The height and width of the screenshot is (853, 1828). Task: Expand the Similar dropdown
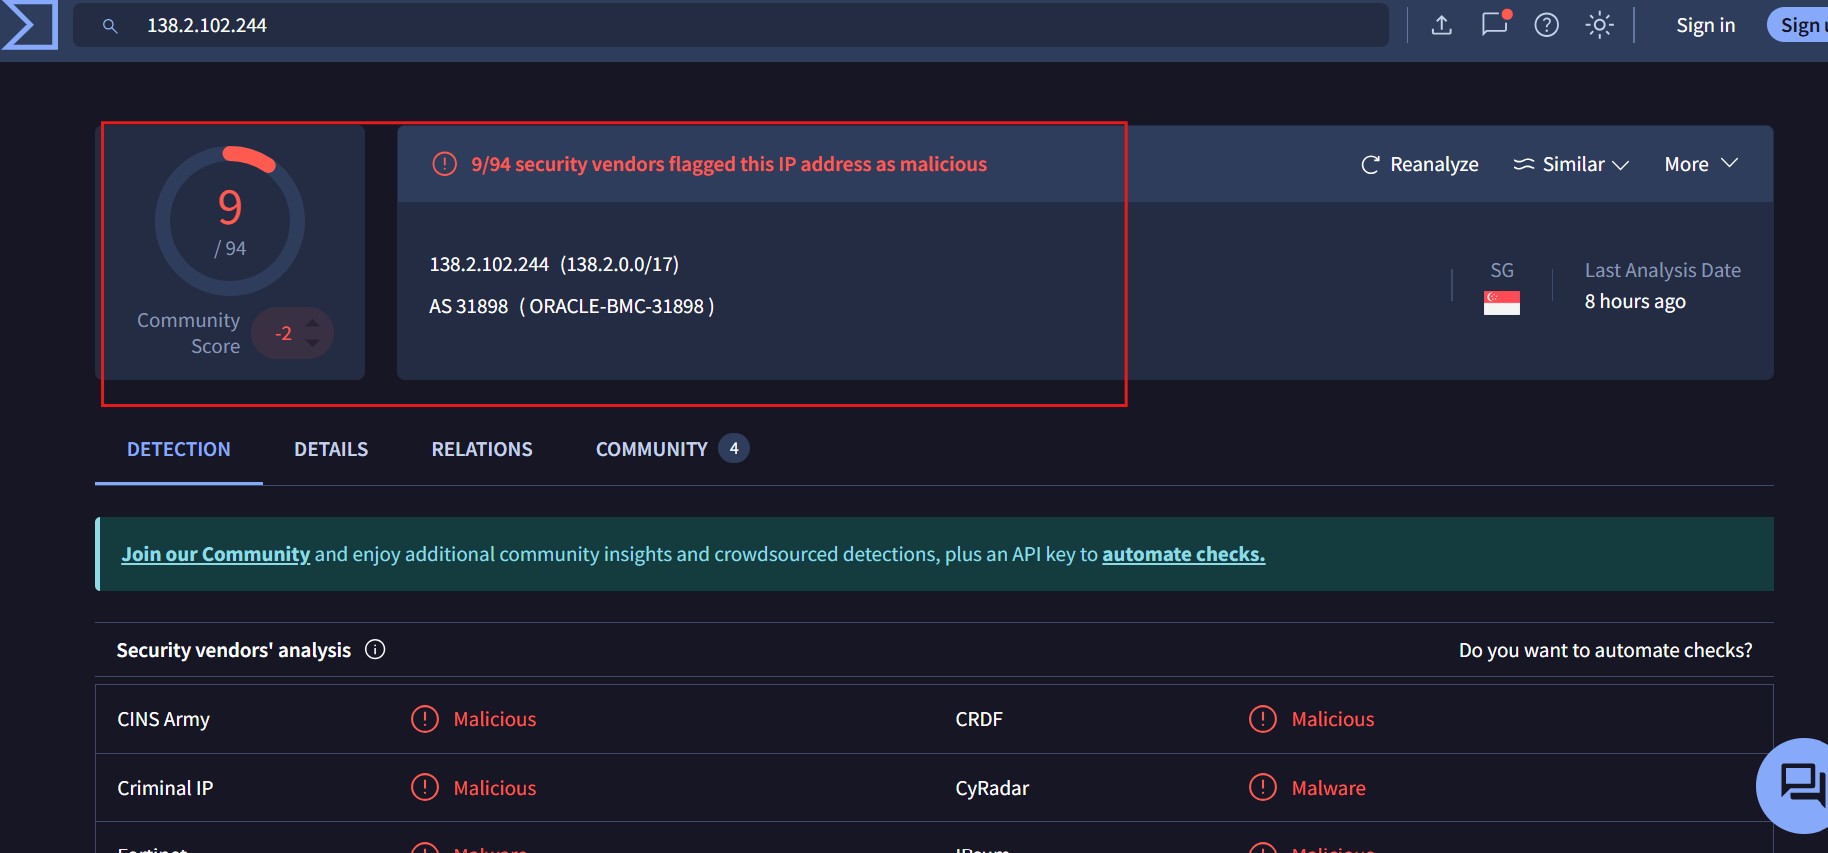(1571, 165)
